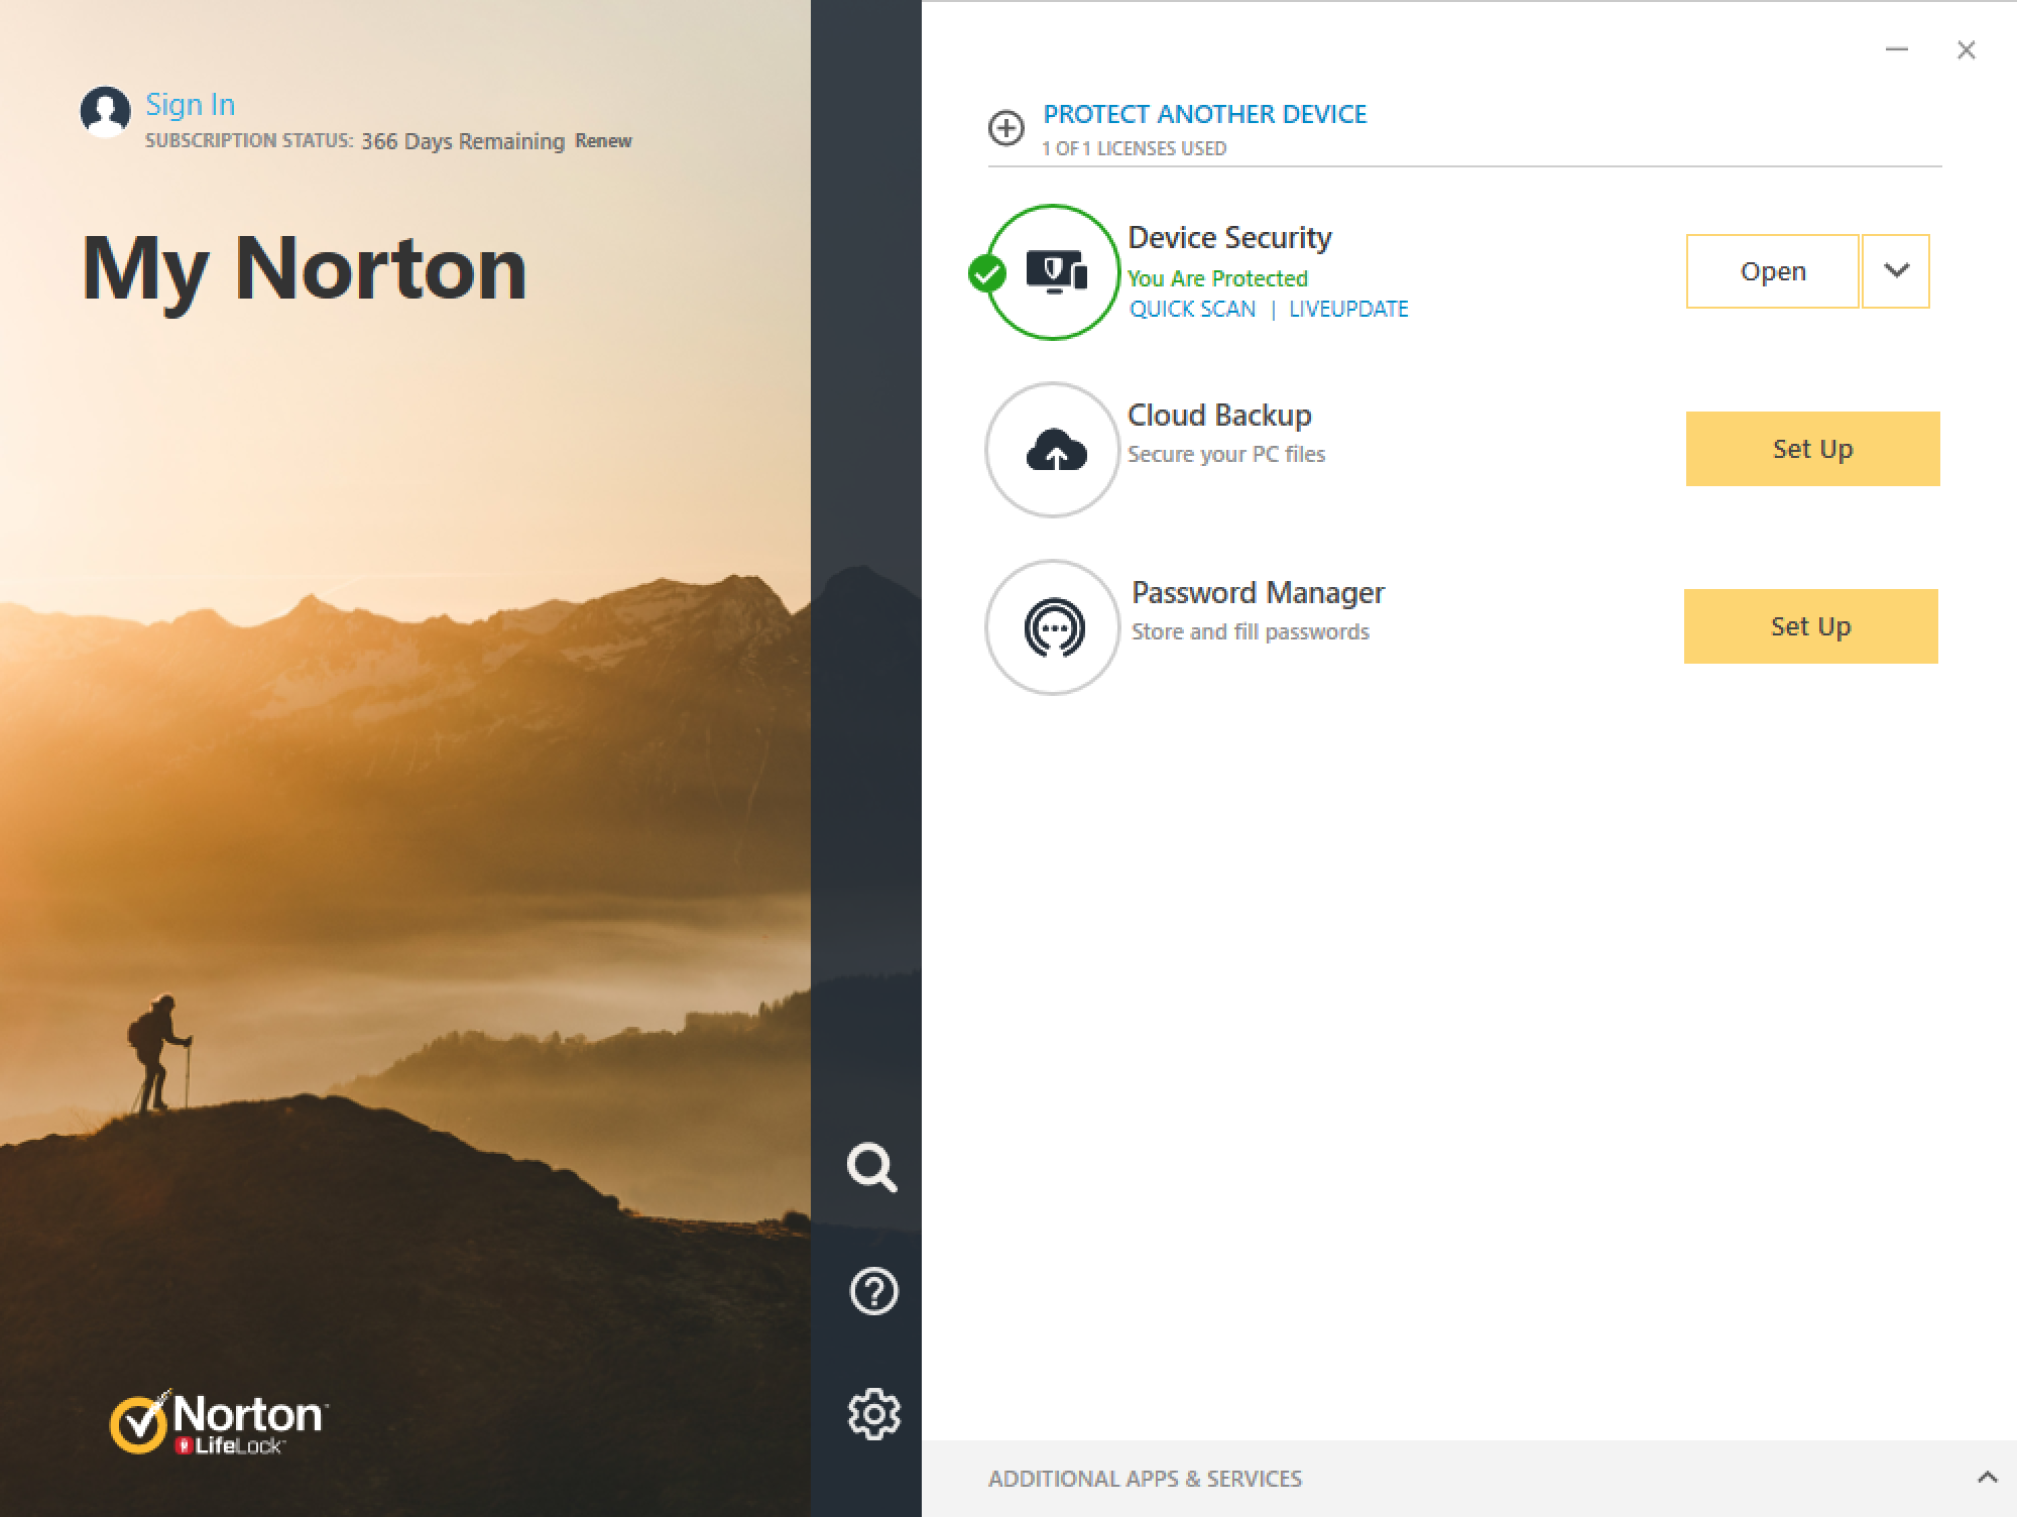Click the LIVEUPDATE link

(1349, 309)
